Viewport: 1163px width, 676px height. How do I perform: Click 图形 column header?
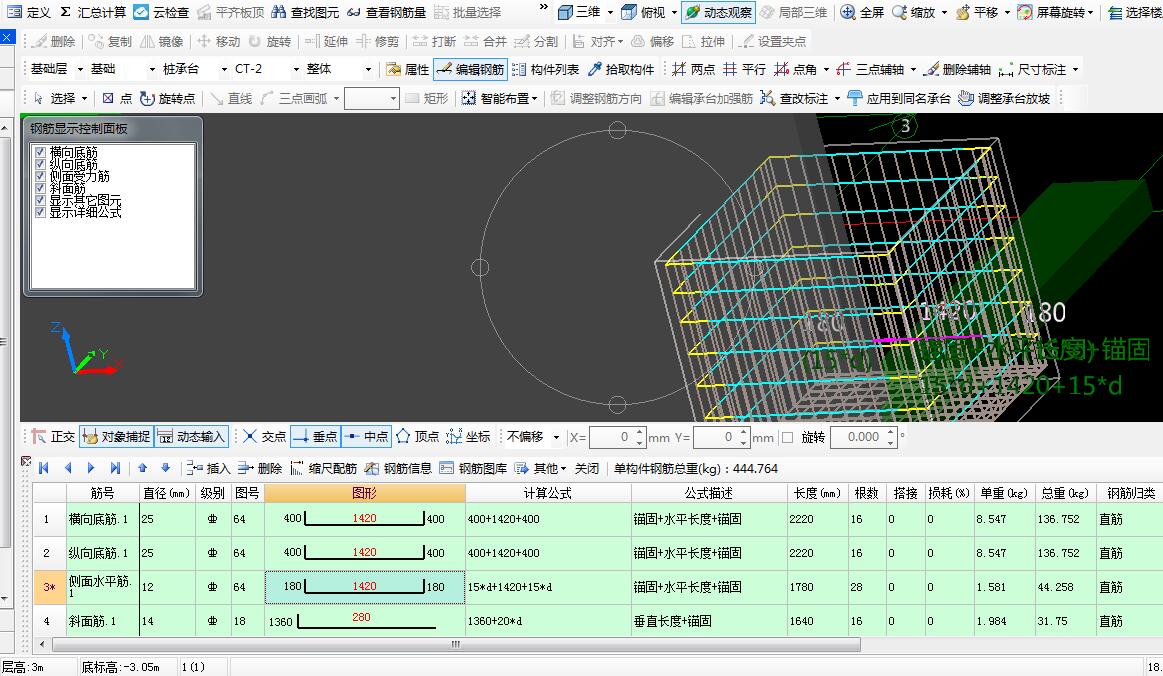coord(364,493)
